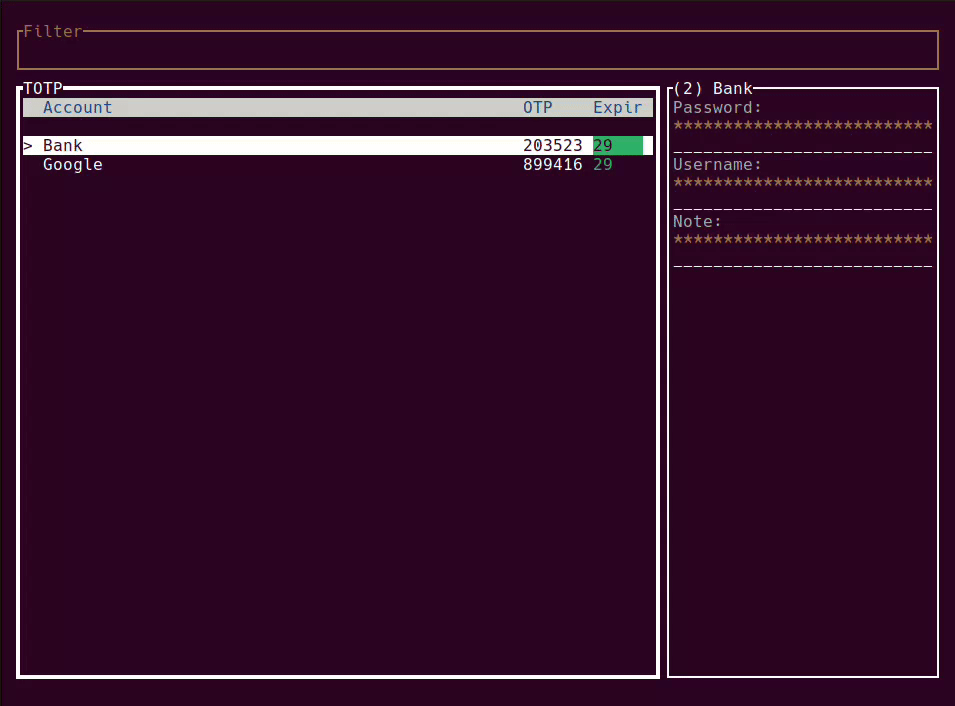Click the Bank OTP code 203523

pos(552,146)
